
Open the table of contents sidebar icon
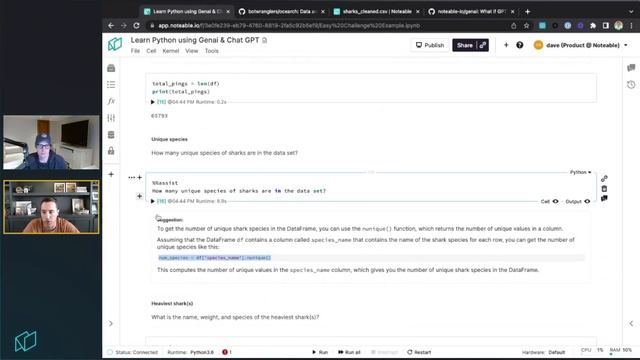tap(111, 84)
